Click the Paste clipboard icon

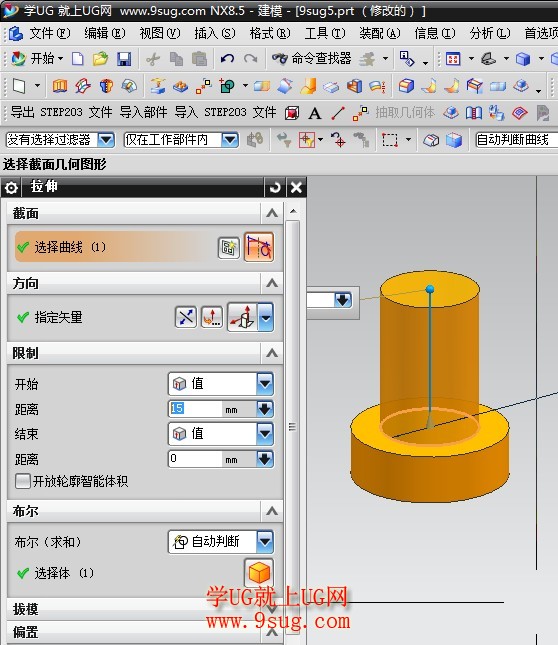coord(199,59)
